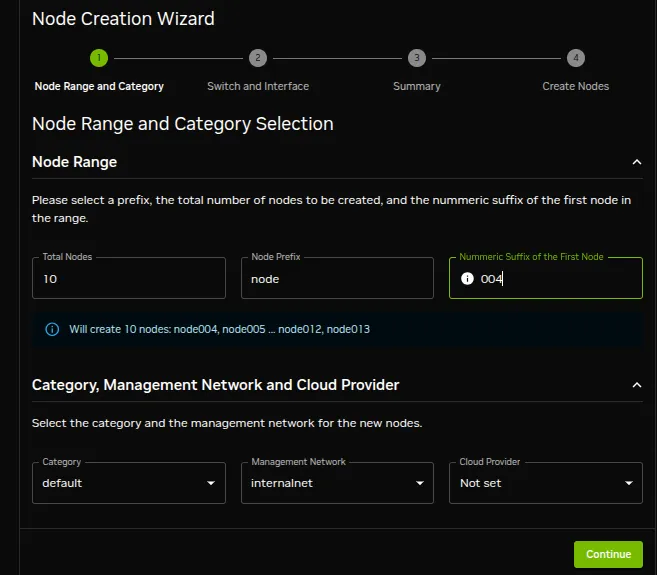Viewport: 657px width, 575px height.
Task: Click info icon beside 'Will create 10 nodes'
Action: pyautogui.click(x=52, y=329)
